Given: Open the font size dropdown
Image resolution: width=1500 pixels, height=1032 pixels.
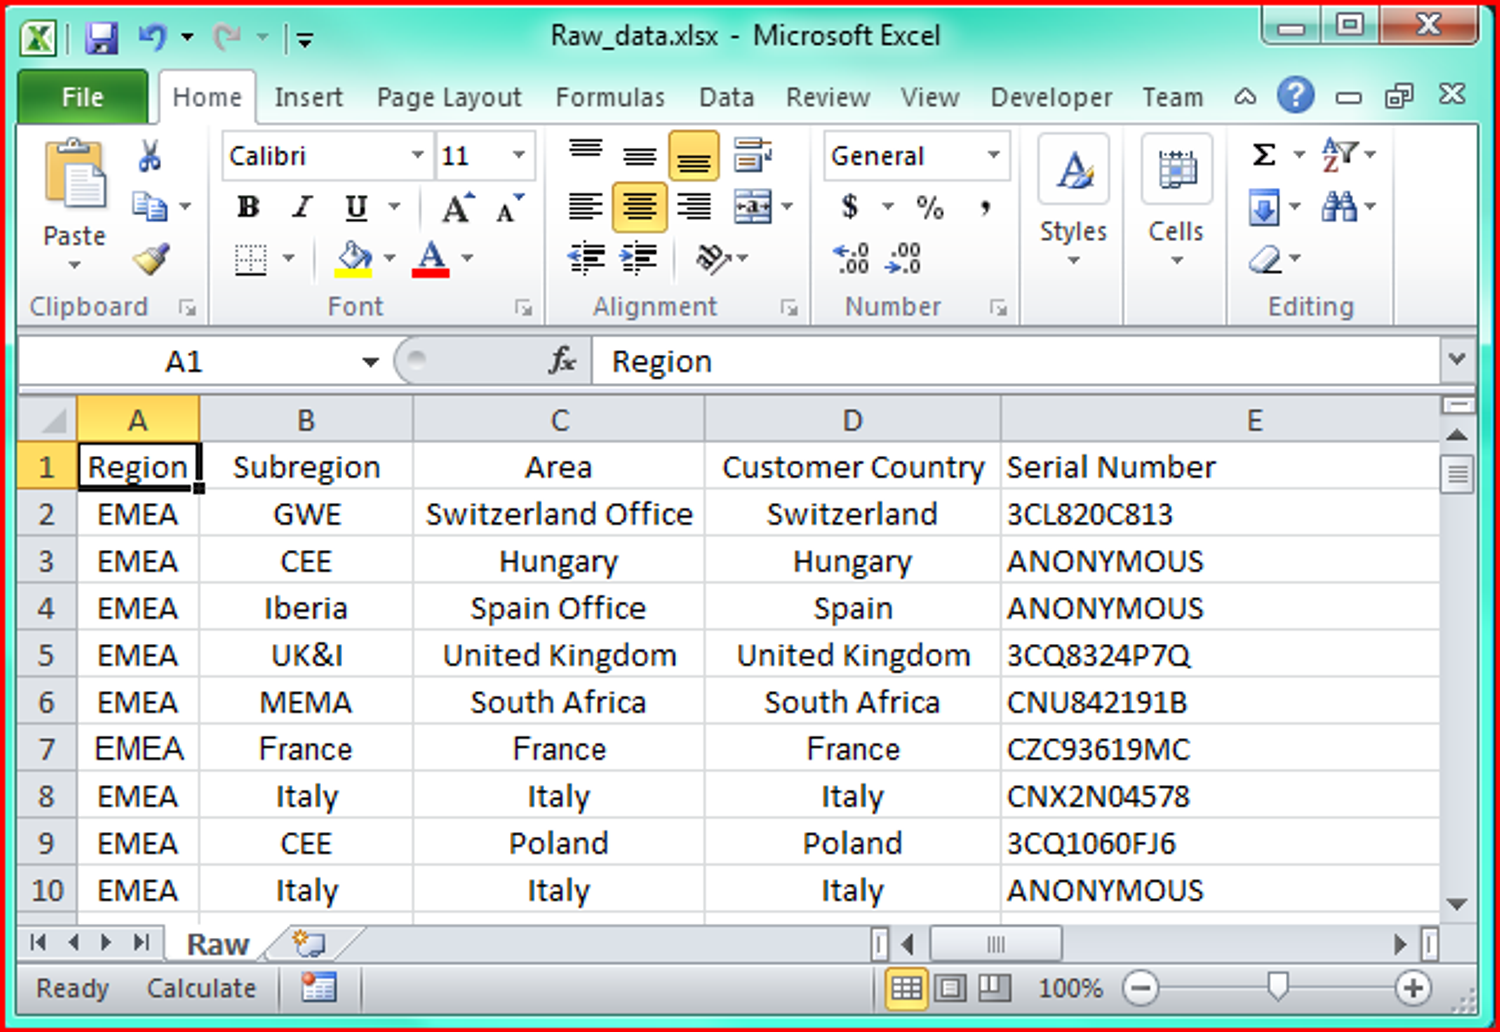Looking at the screenshot, I should 519,155.
